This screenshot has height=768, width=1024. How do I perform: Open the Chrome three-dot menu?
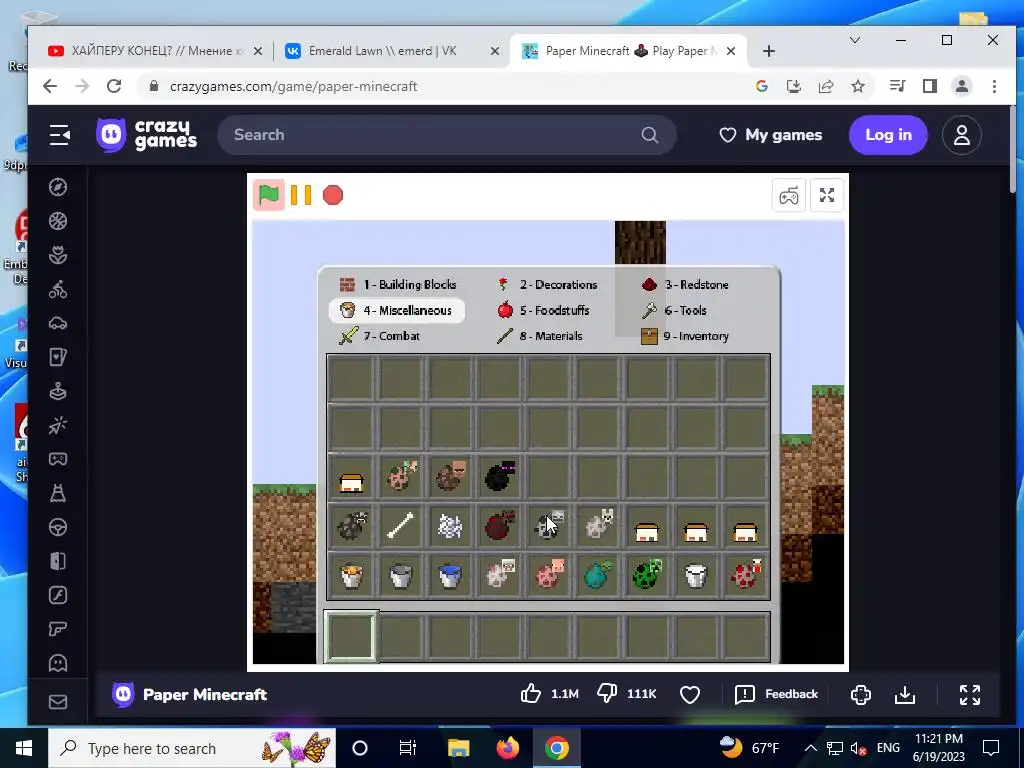tap(994, 86)
